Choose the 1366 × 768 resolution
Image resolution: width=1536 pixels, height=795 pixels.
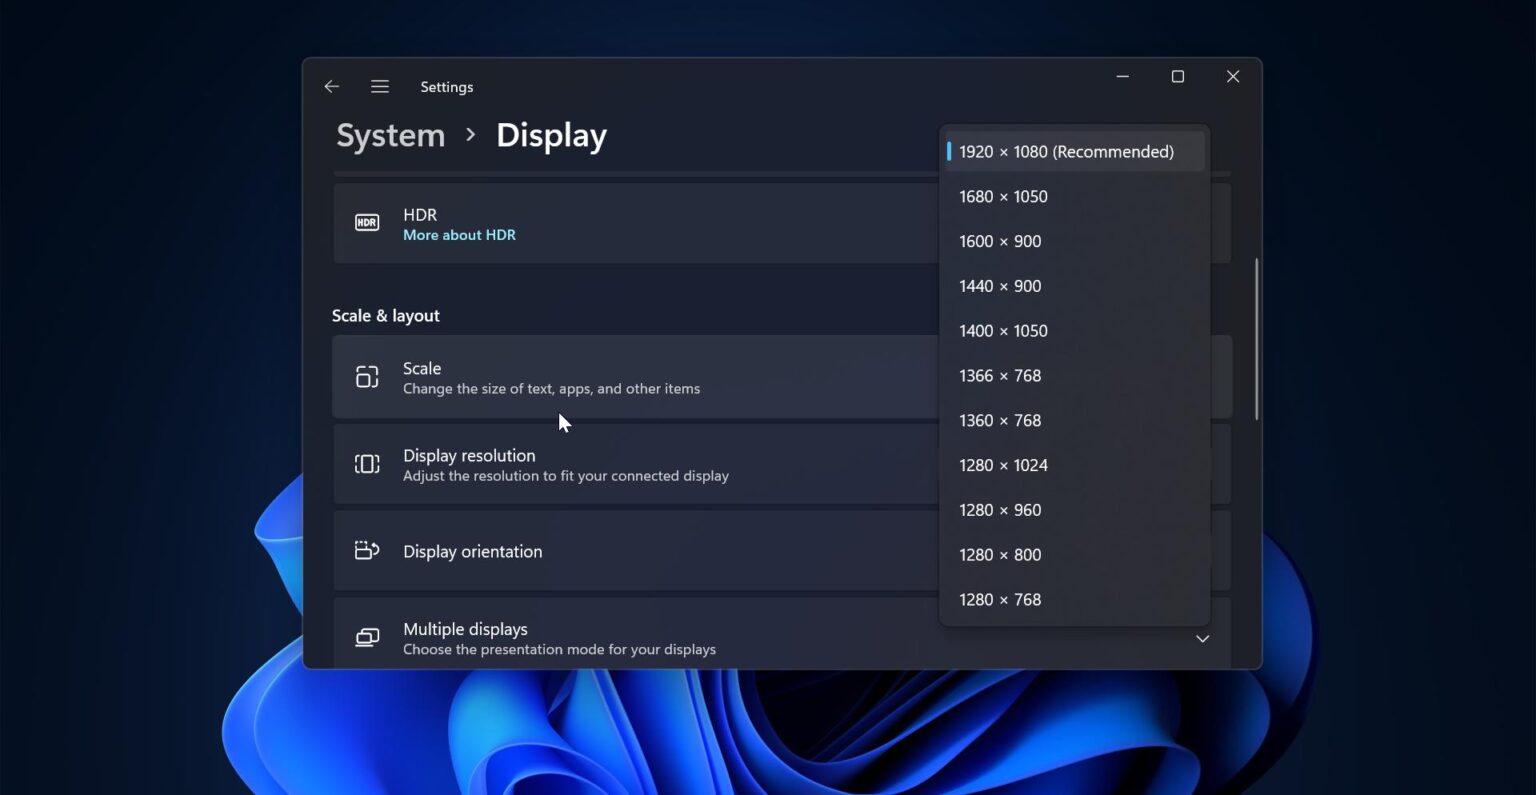pos(1001,375)
